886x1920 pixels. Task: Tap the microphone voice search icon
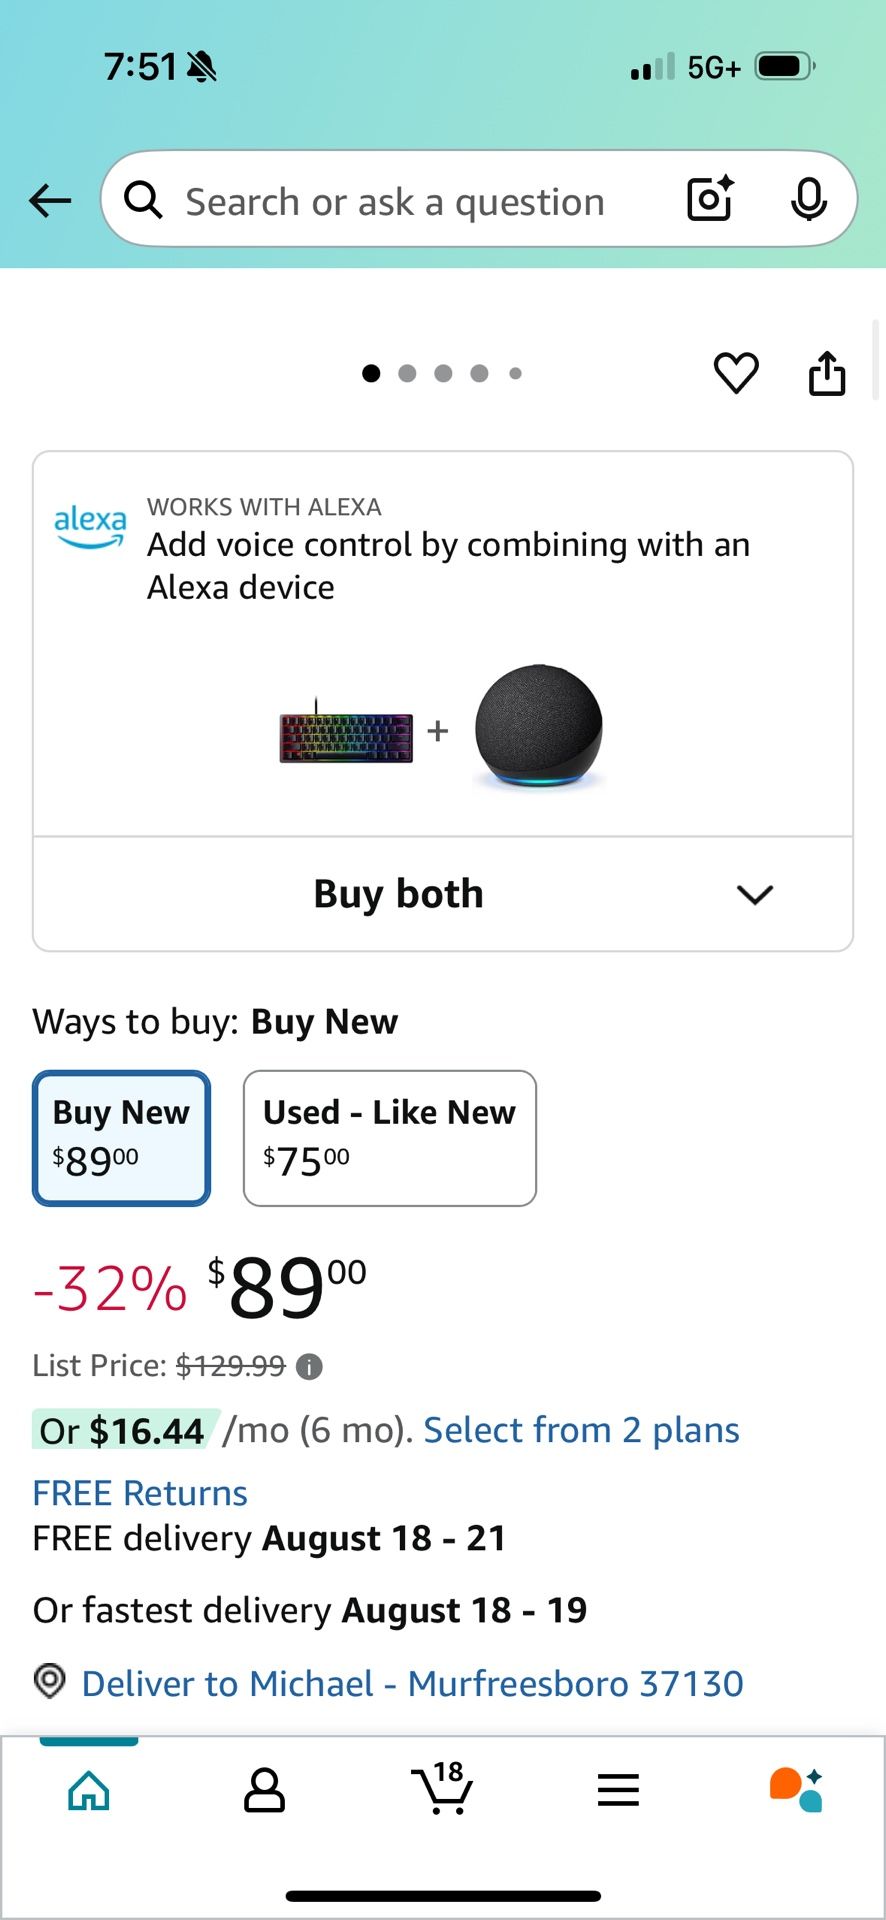point(808,199)
